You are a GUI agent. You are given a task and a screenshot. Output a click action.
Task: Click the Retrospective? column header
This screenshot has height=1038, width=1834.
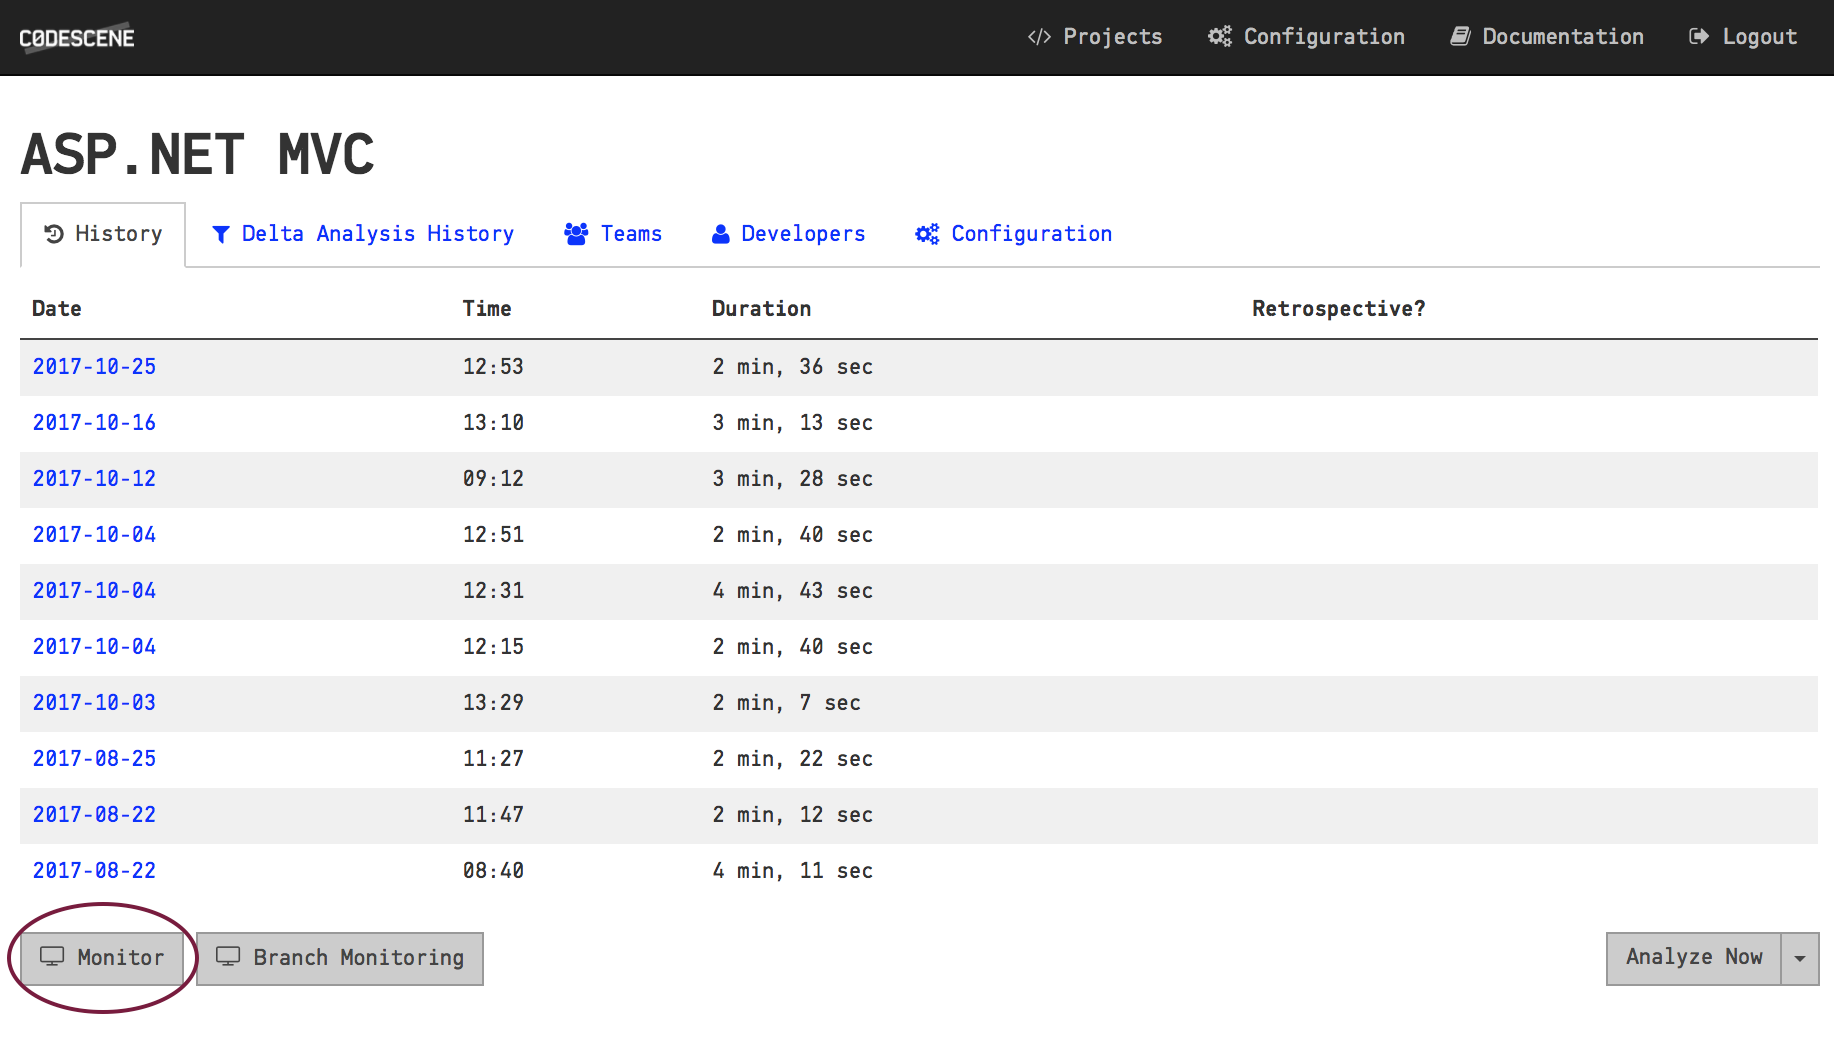coord(1339,309)
